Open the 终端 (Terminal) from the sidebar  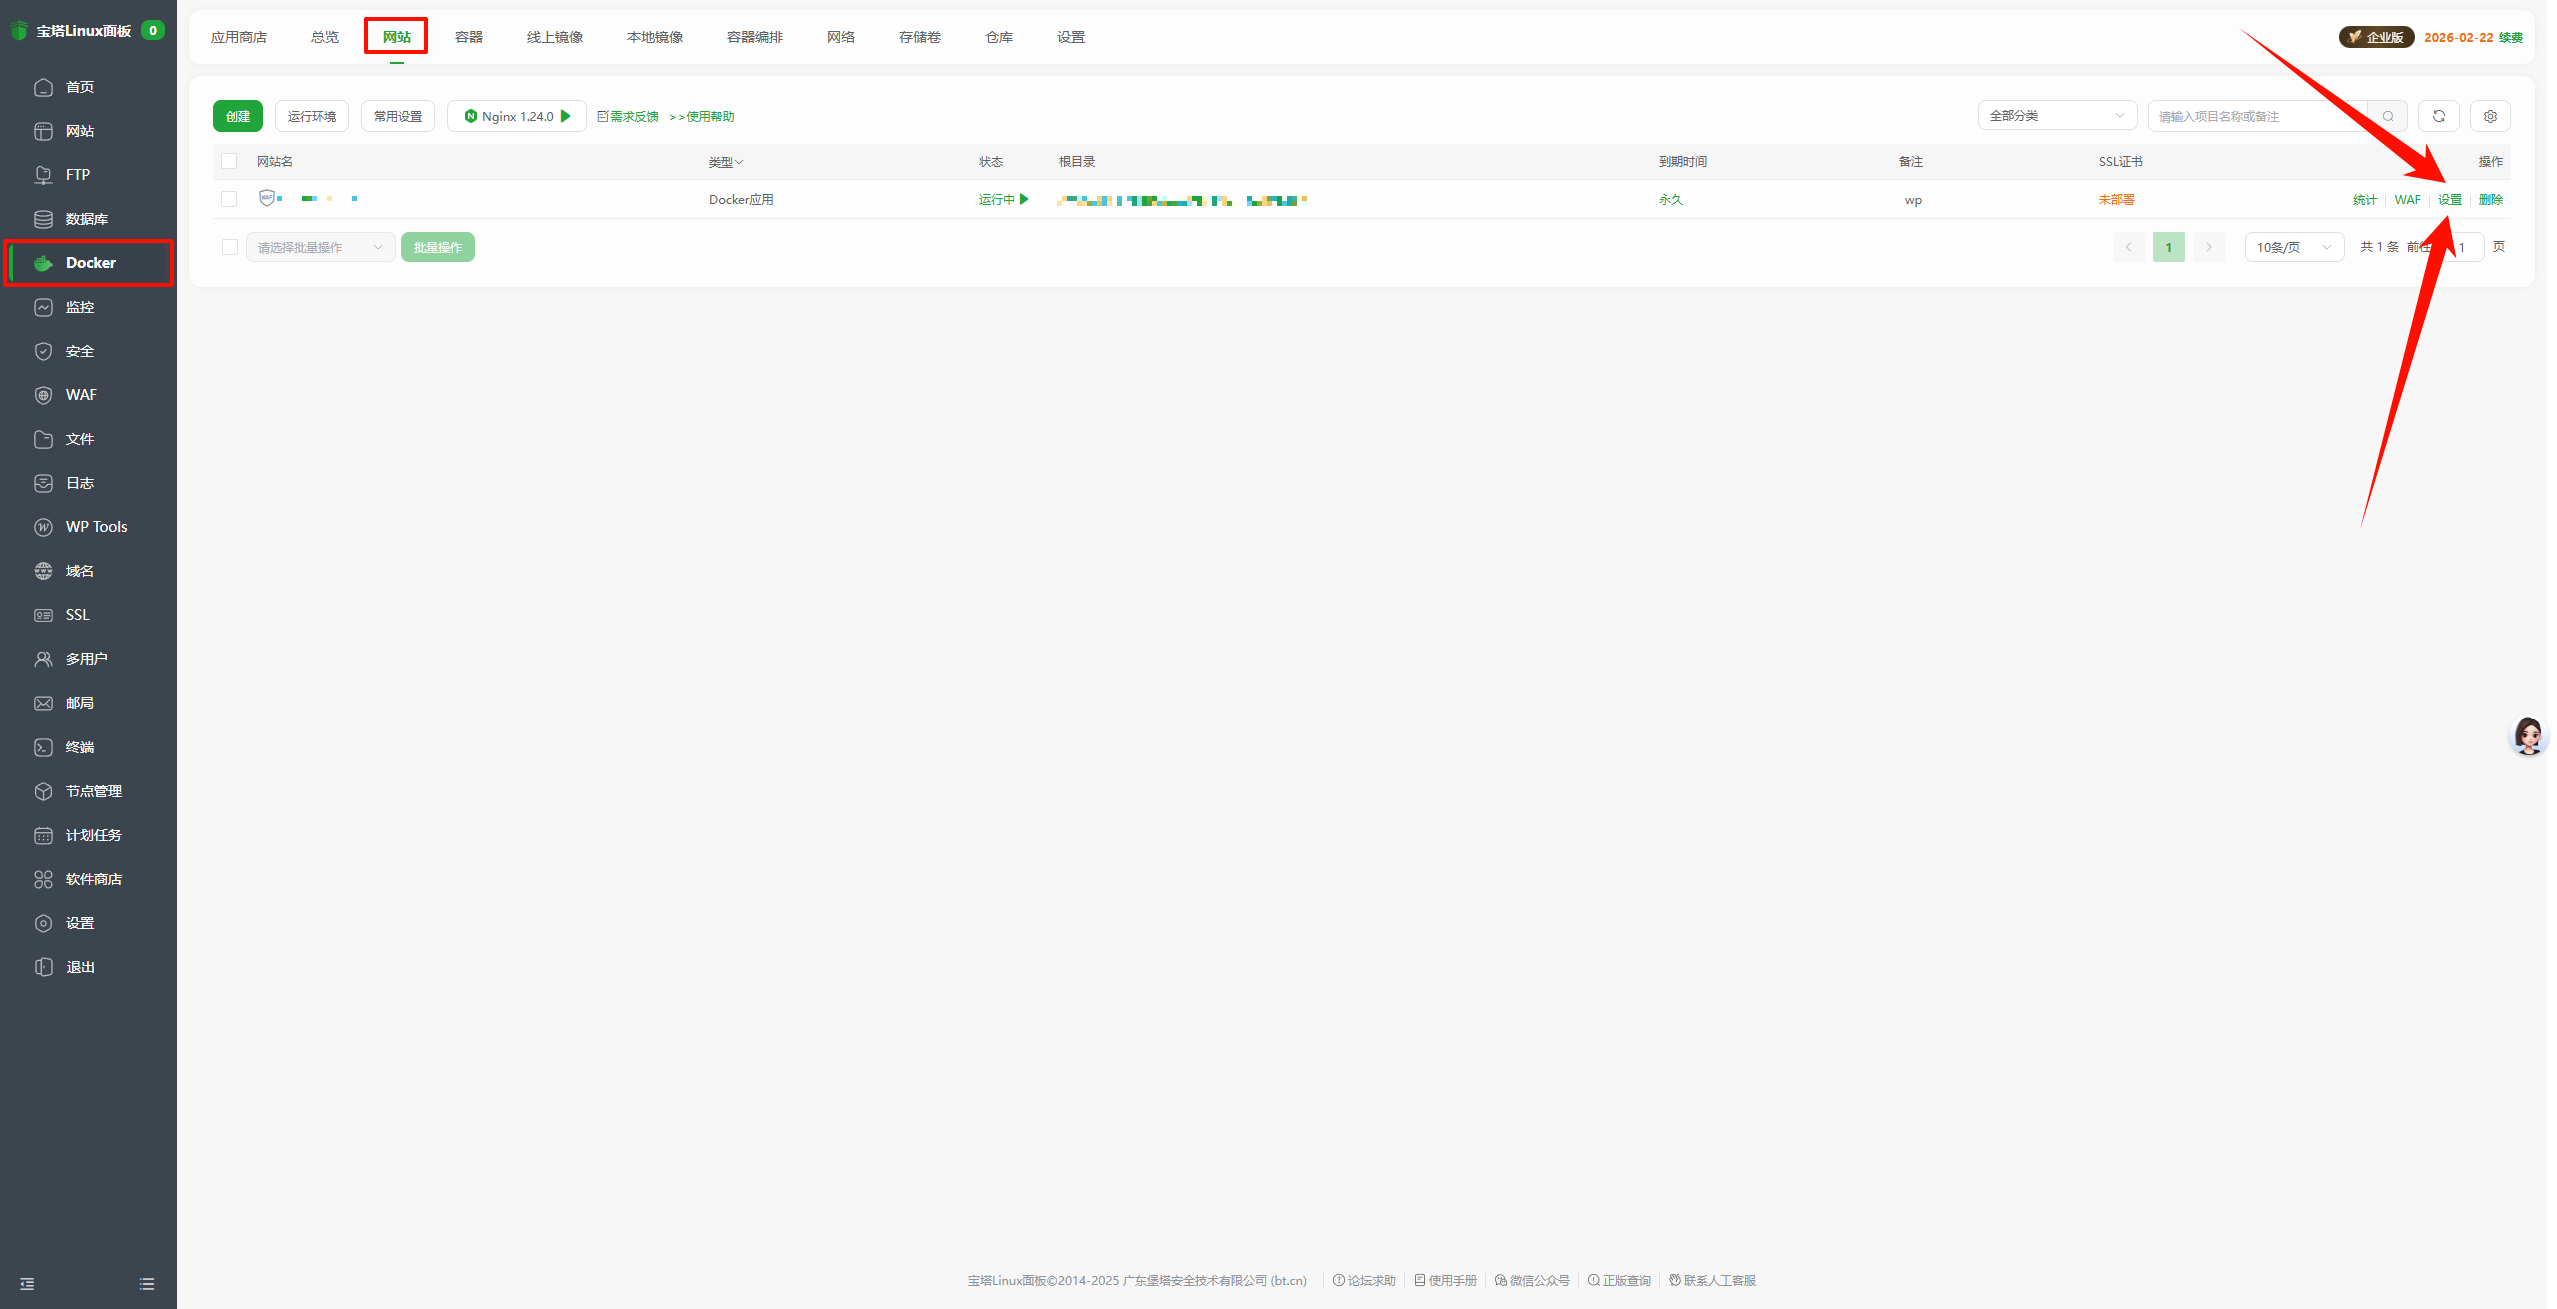coord(79,746)
